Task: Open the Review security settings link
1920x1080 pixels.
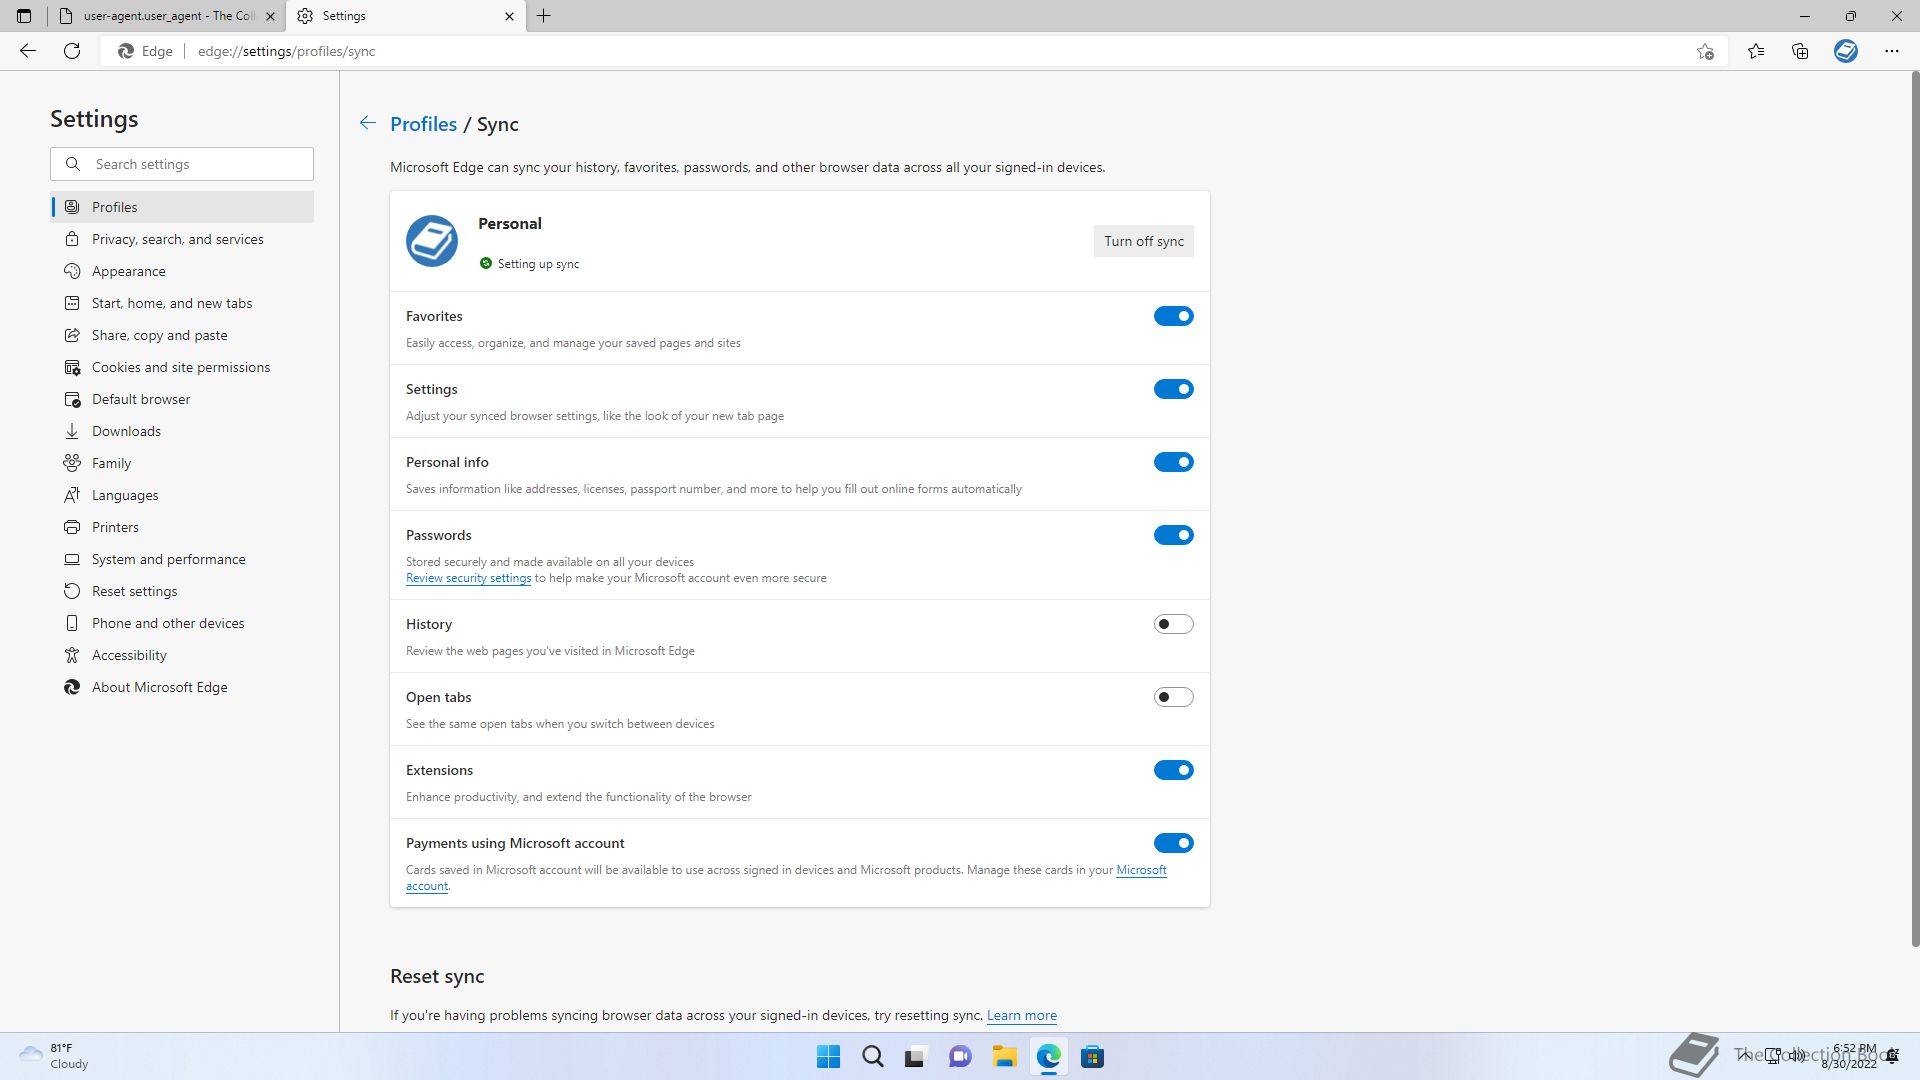Action: pyautogui.click(x=468, y=578)
